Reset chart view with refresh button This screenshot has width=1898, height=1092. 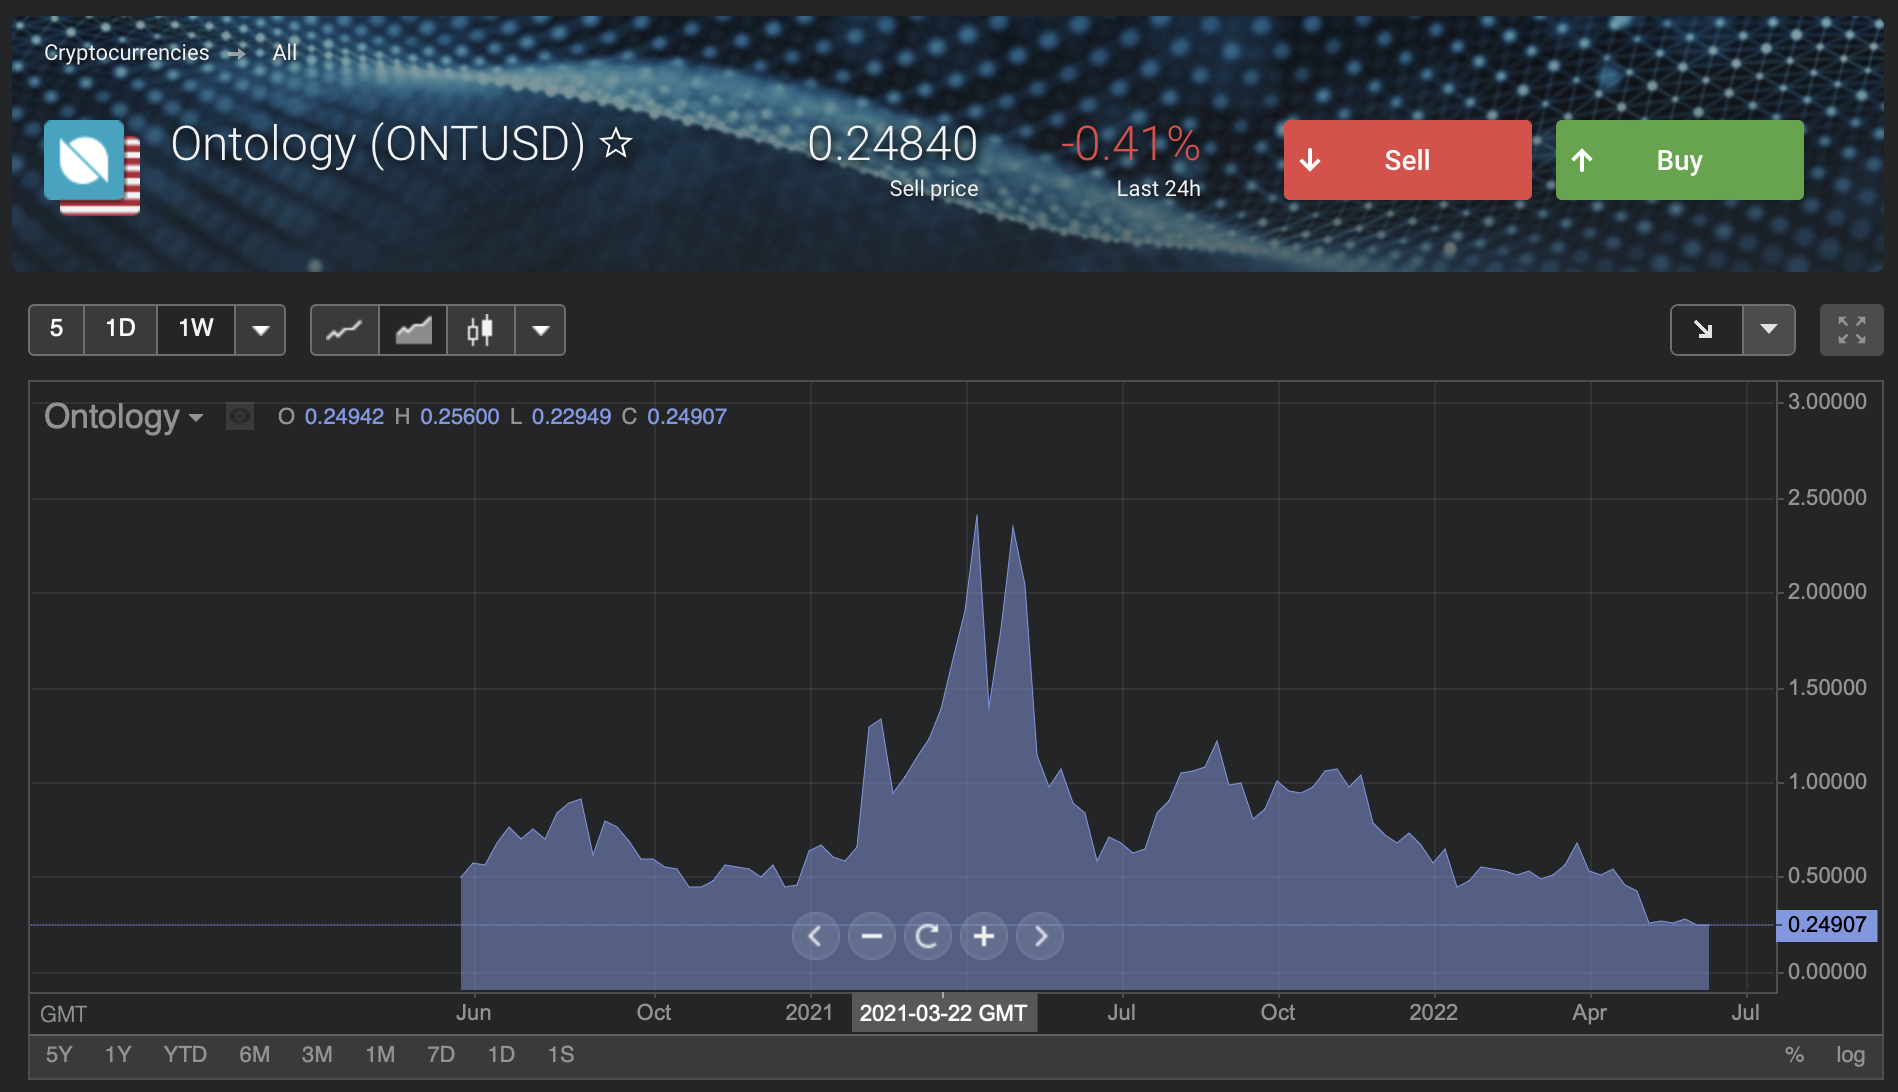(927, 936)
